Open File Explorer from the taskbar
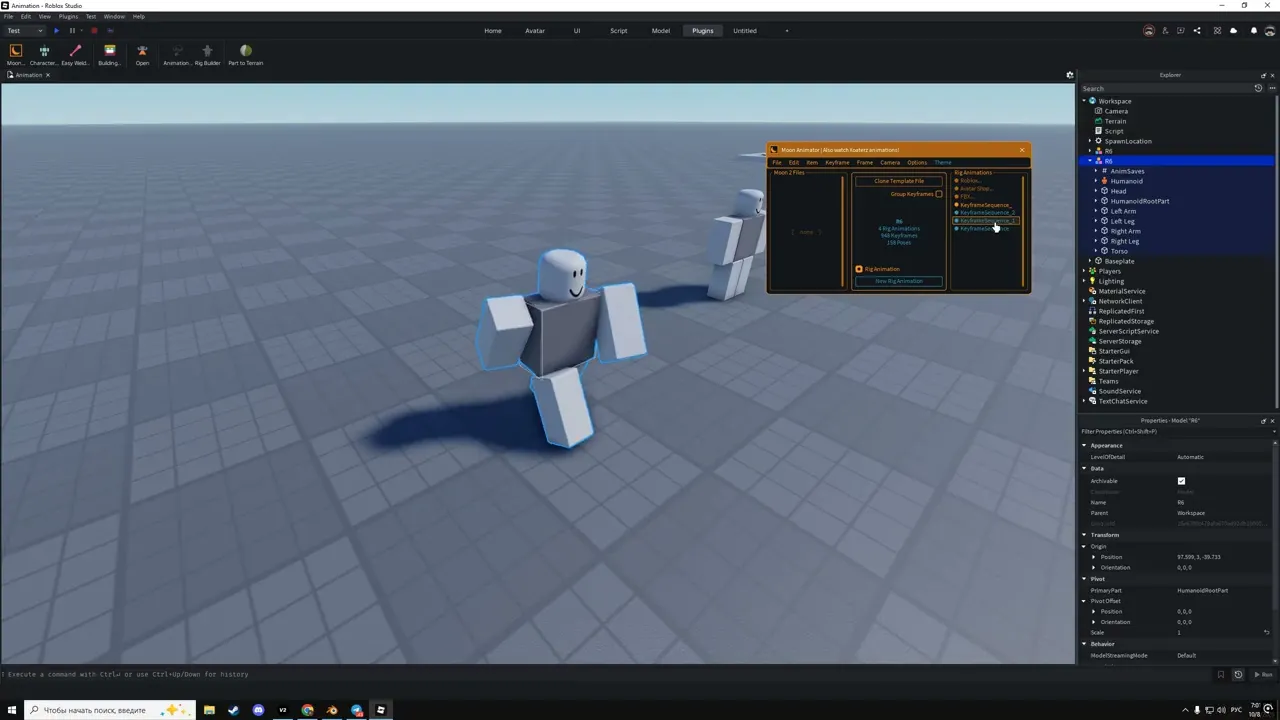Viewport: 1280px width, 720px height. click(x=209, y=710)
